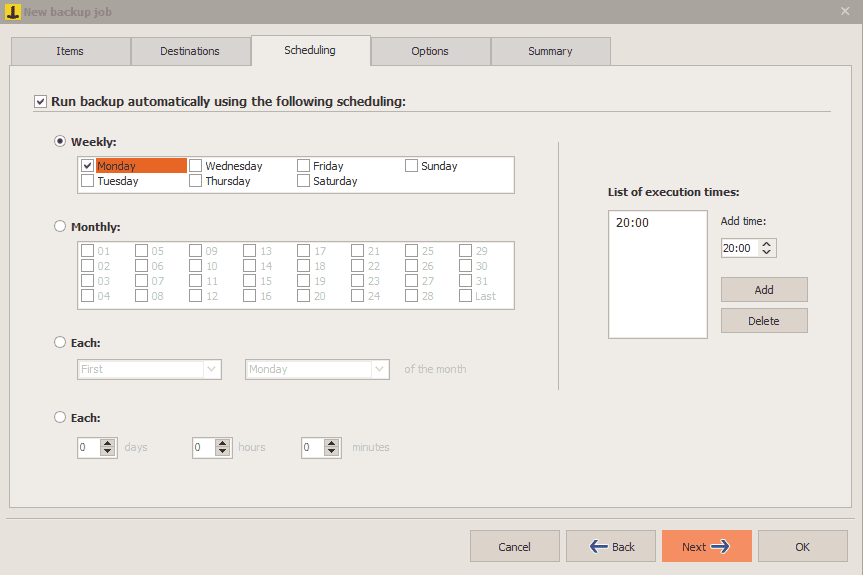863x575 pixels.
Task: Open the Summary tab
Action: (x=550, y=51)
